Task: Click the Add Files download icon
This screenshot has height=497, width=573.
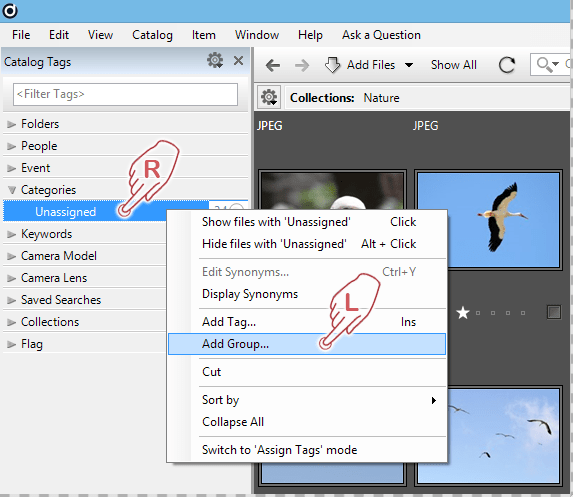Action: 332,65
